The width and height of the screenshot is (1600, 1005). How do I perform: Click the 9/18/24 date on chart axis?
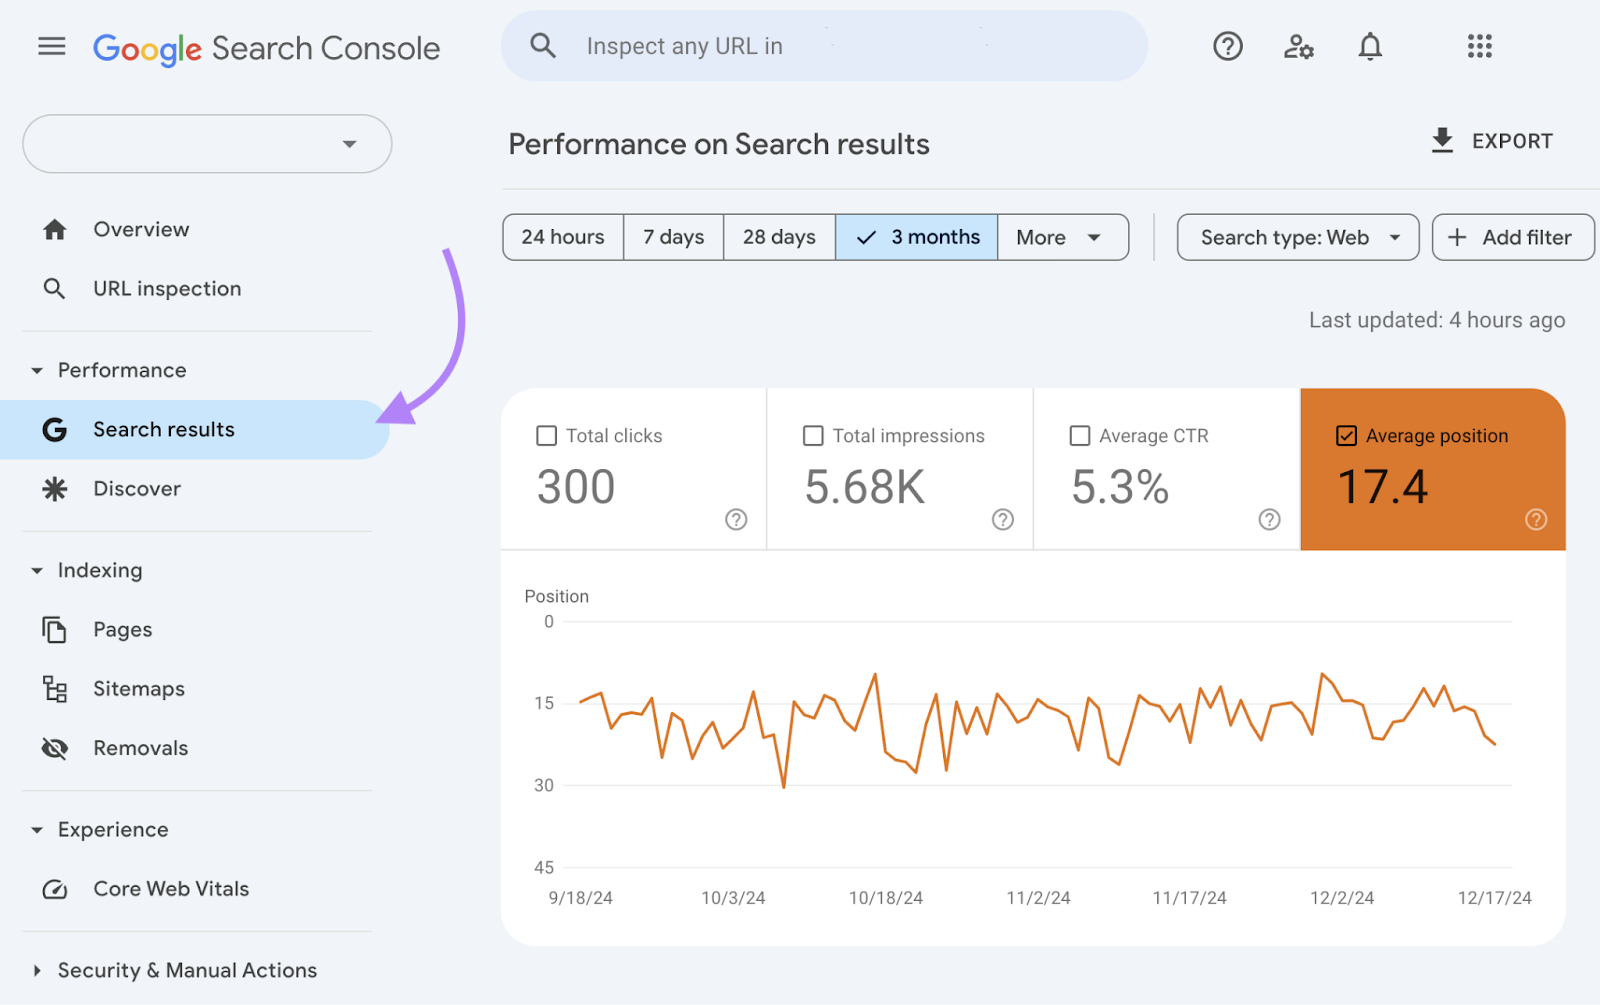580,898
